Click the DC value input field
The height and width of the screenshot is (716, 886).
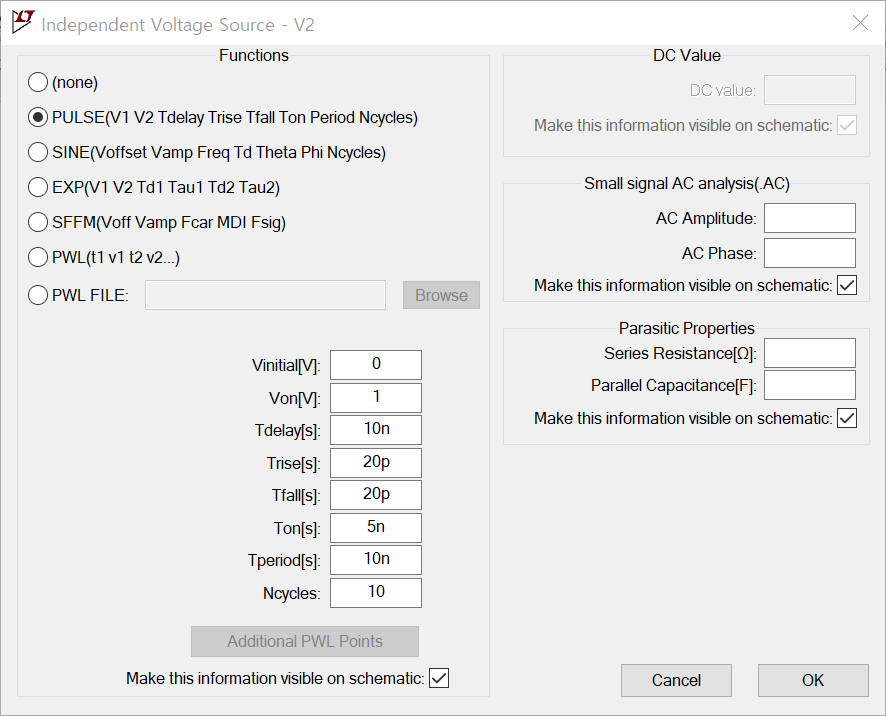pos(810,90)
